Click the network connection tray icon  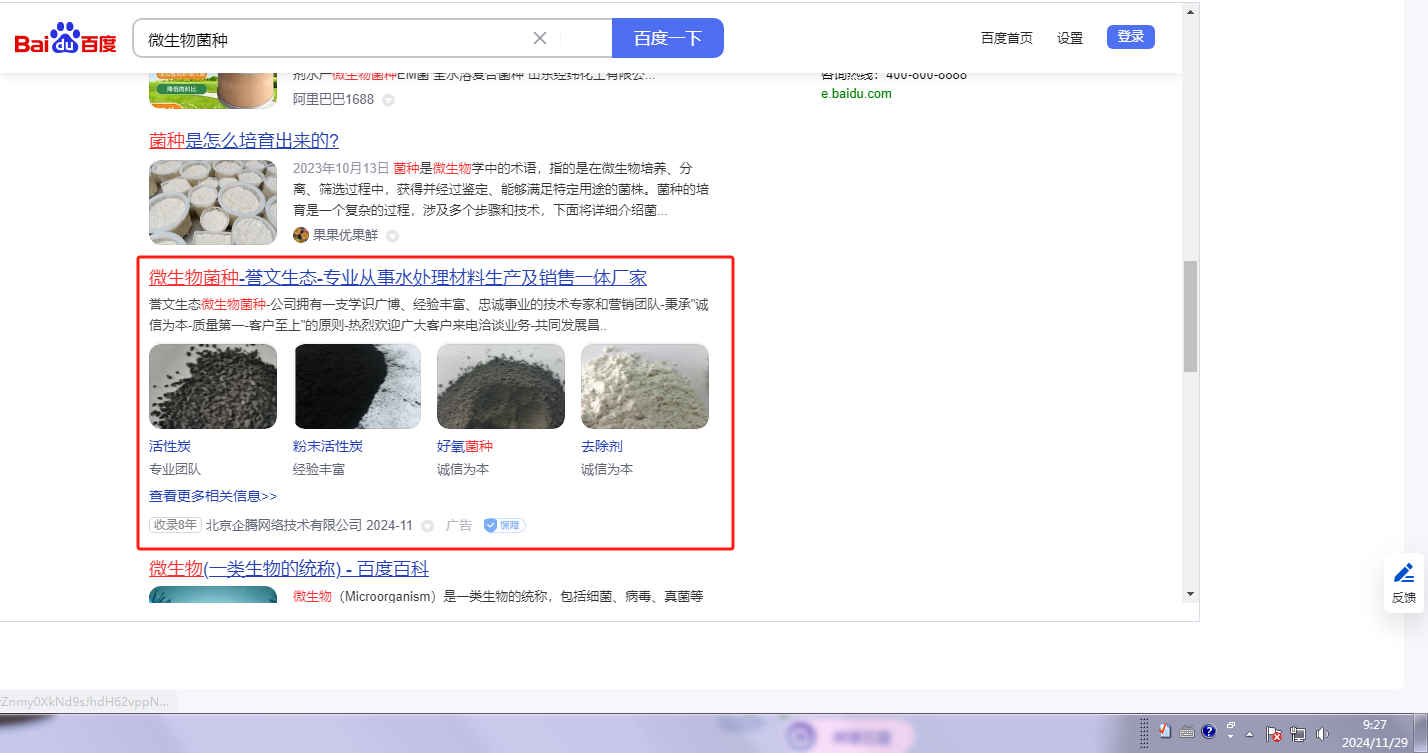click(1298, 733)
